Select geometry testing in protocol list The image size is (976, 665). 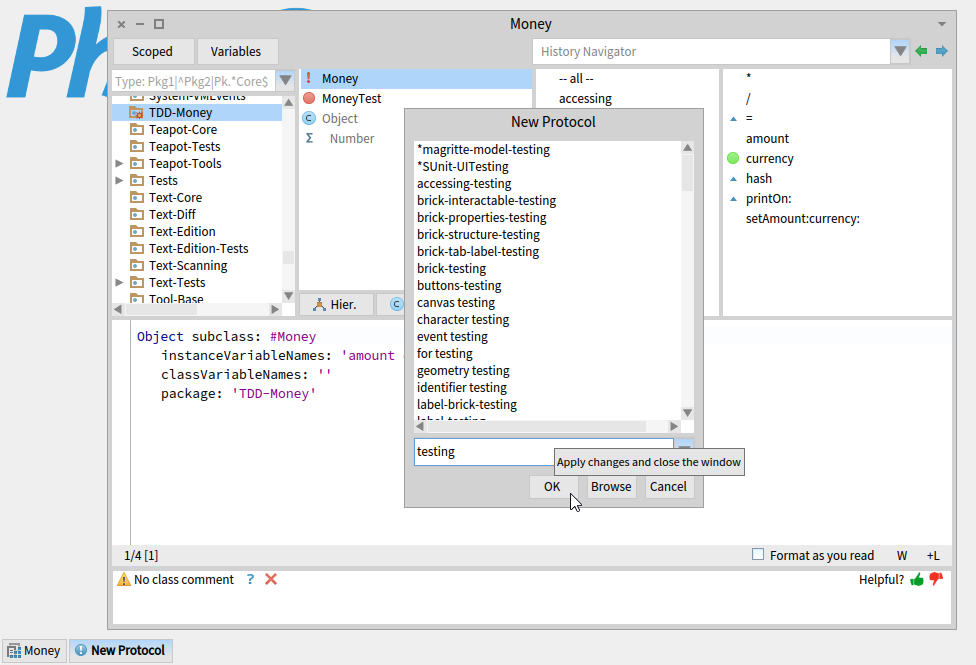tap(463, 370)
